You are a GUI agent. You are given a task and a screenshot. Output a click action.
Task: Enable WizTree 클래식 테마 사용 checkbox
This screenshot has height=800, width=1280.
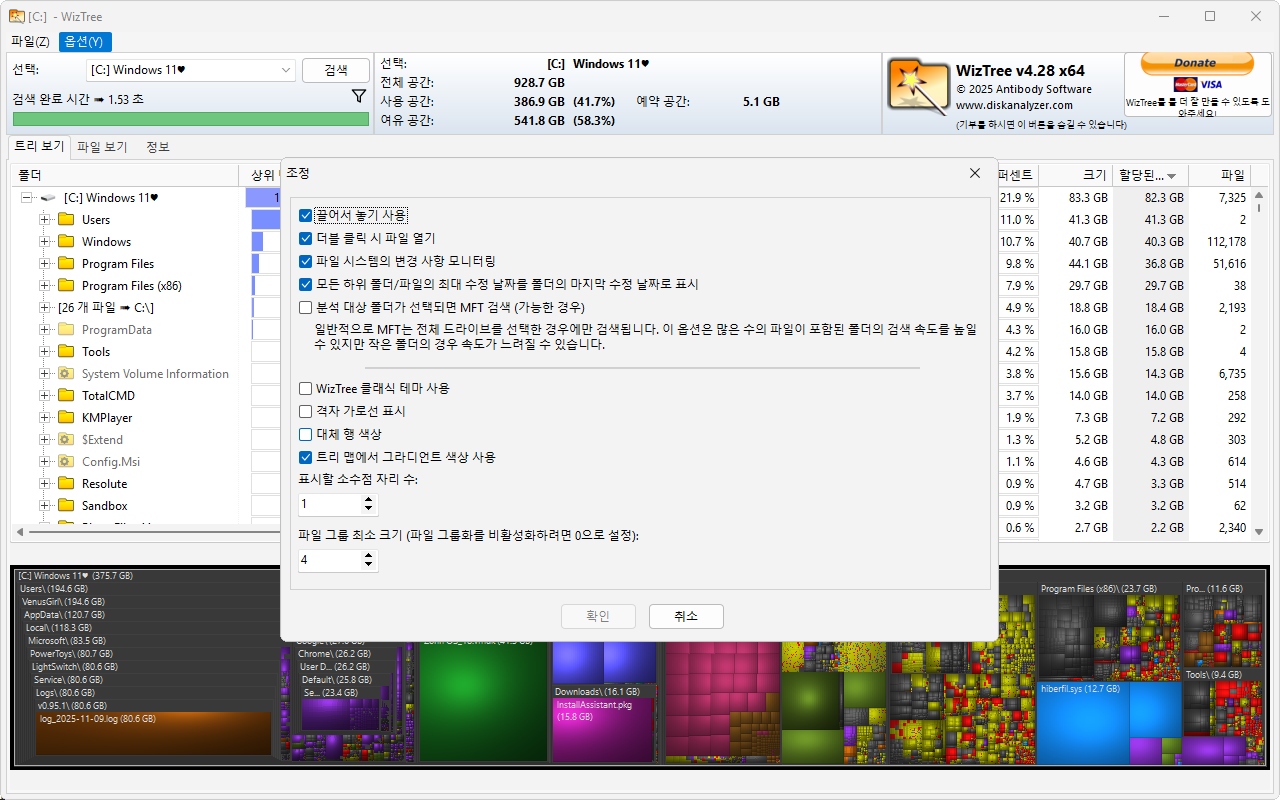(x=306, y=388)
